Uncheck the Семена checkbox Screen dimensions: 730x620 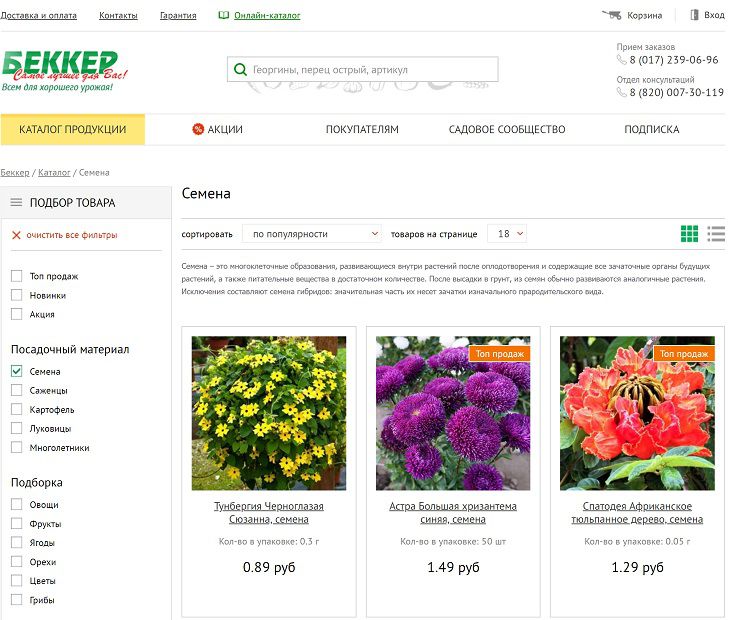[x=17, y=371]
